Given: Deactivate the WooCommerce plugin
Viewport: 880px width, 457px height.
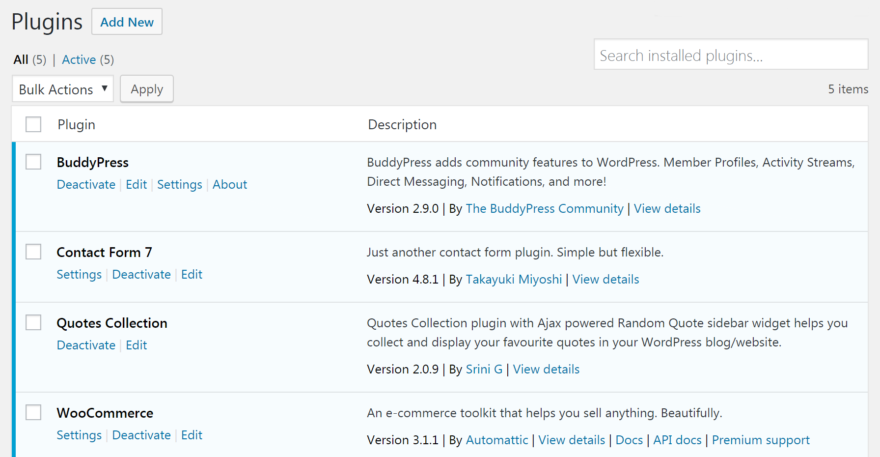Looking at the screenshot, I should coord(141,436).
